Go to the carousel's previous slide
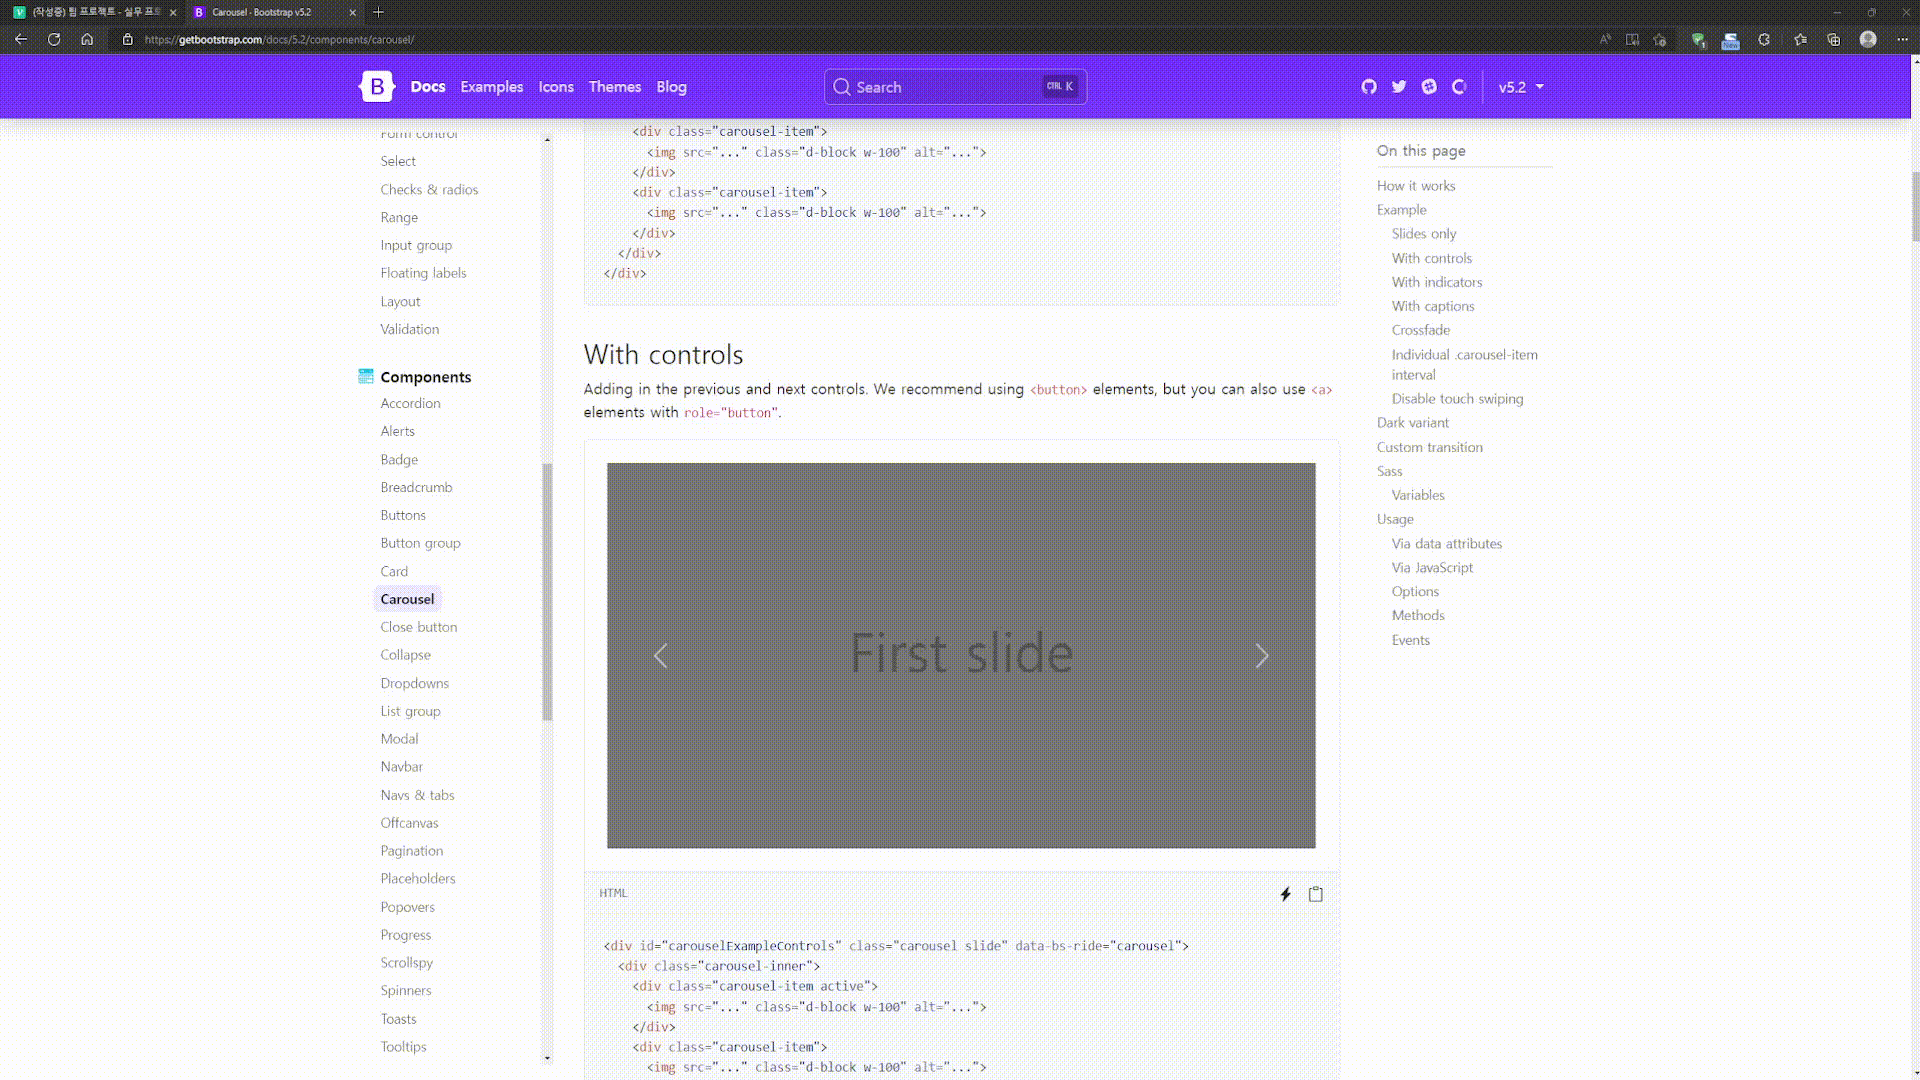Screen dimensions: 1920x1080 coord(660,656)
